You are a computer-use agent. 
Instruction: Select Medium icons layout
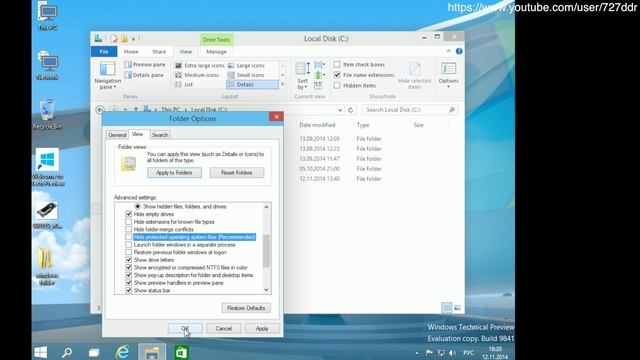pyautogui.click(x=197, y=75)
